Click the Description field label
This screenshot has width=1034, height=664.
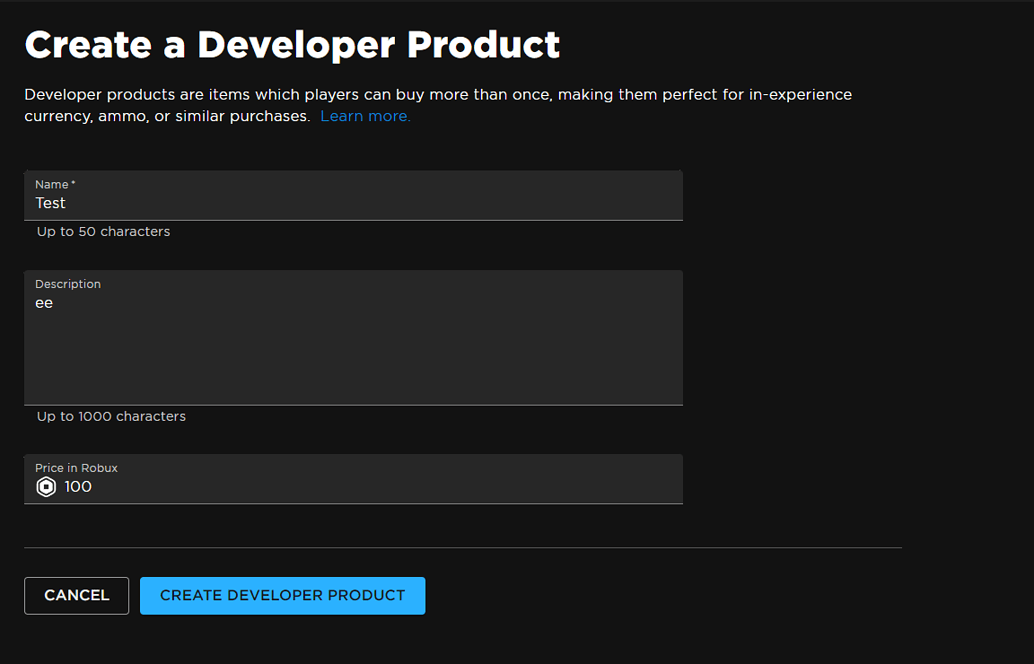coord(68,284)
